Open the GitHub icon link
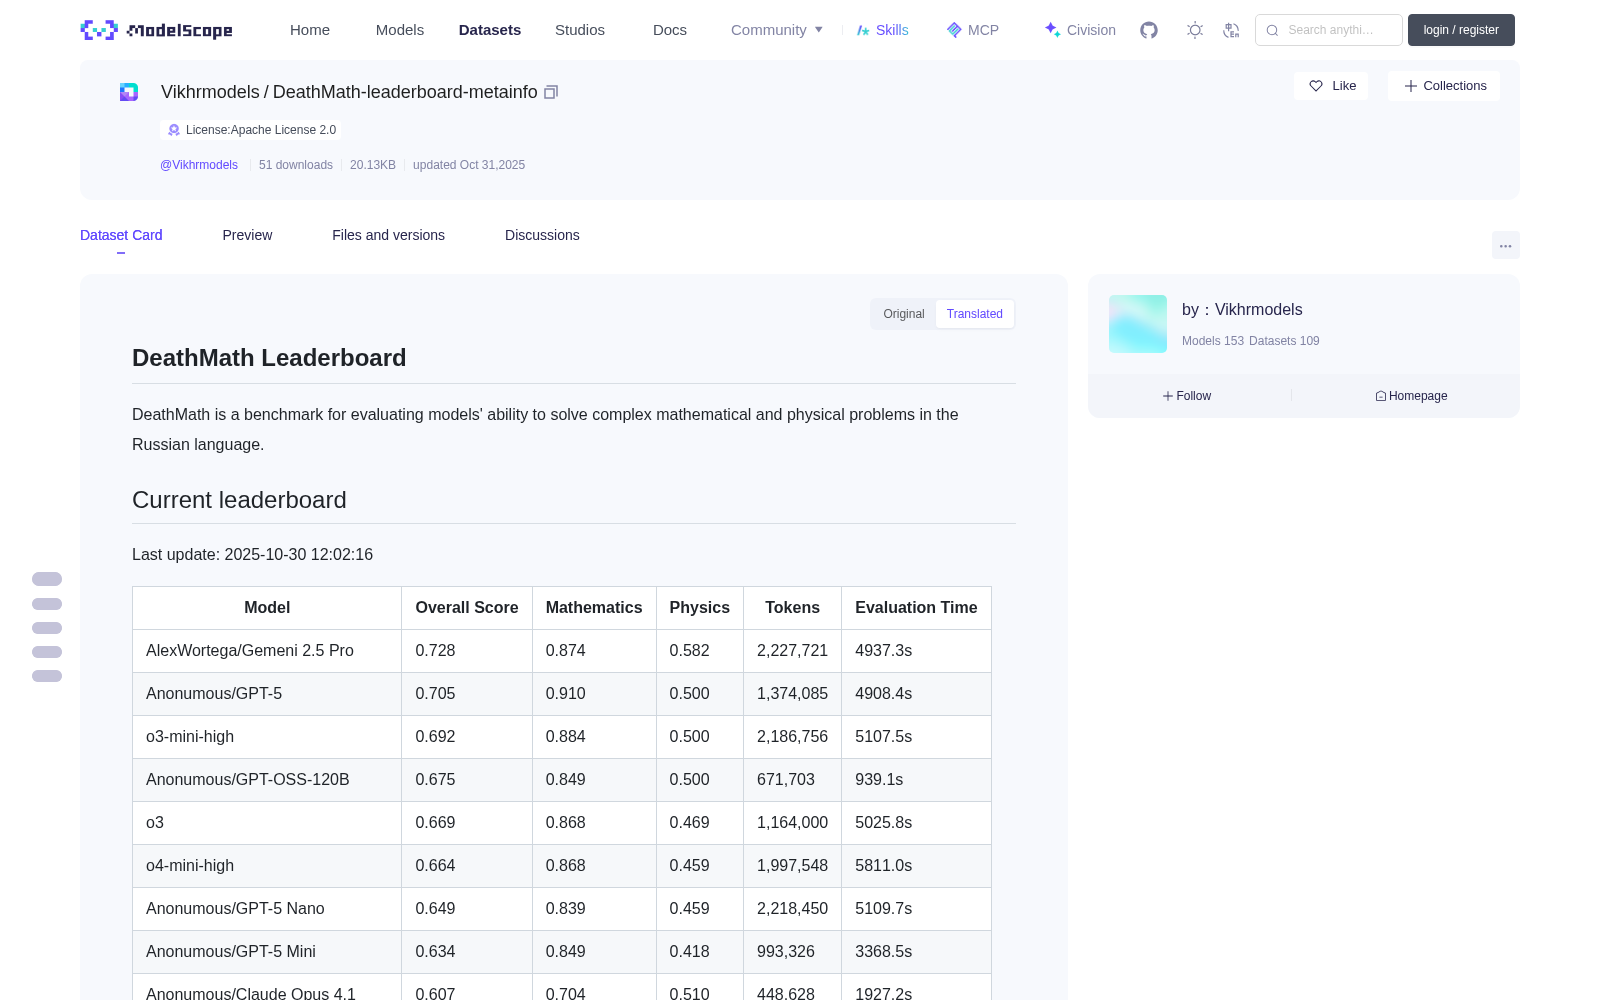1600x1000 pixels. click(1149, 30)
